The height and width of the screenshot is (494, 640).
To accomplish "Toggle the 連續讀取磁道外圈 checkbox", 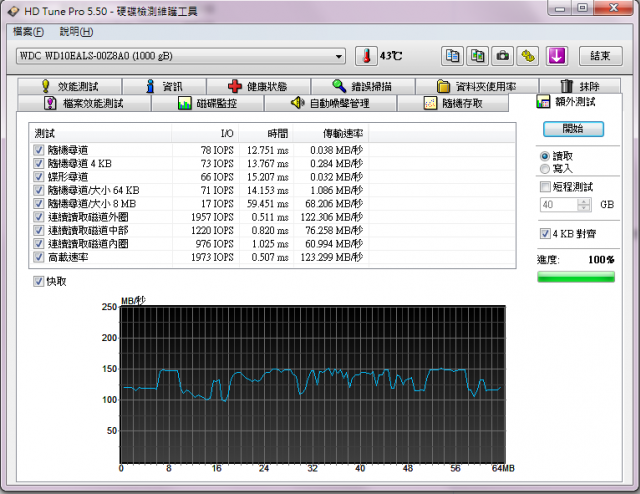I will [x=38, y=217].
